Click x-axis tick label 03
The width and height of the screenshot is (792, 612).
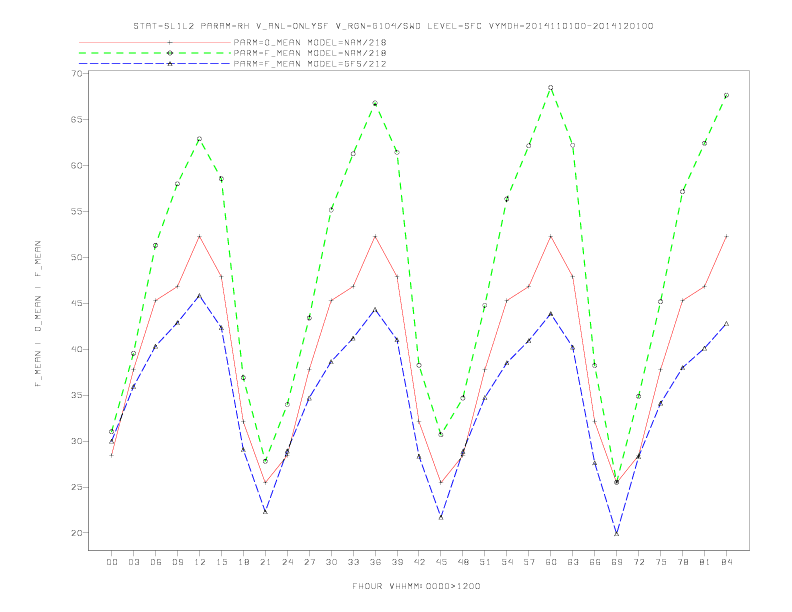pos(133,562)
